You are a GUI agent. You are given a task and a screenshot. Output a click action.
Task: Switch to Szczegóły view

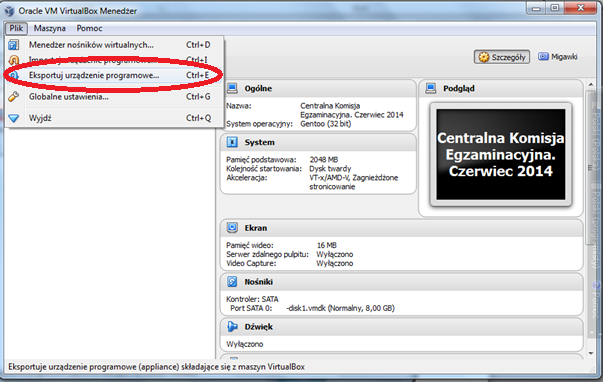501,57
